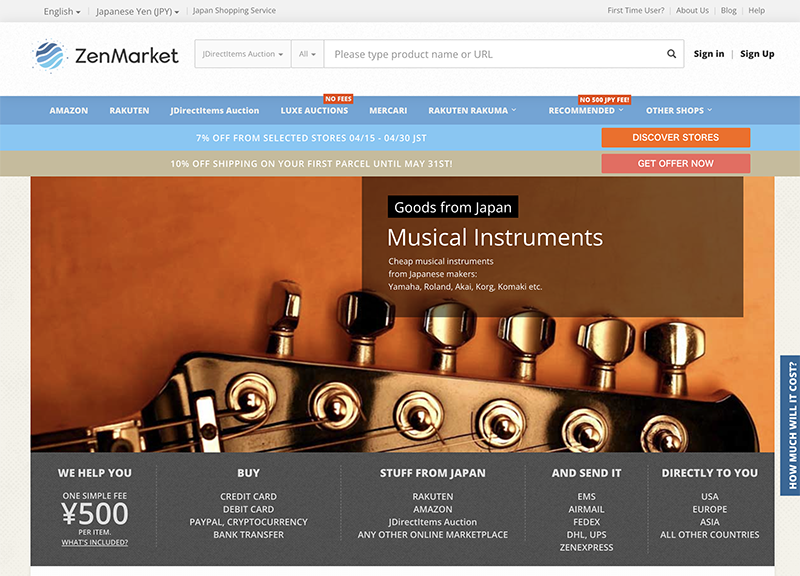
Task: Click the Japan Shopping Service text
Action: [x=234, y=11]
